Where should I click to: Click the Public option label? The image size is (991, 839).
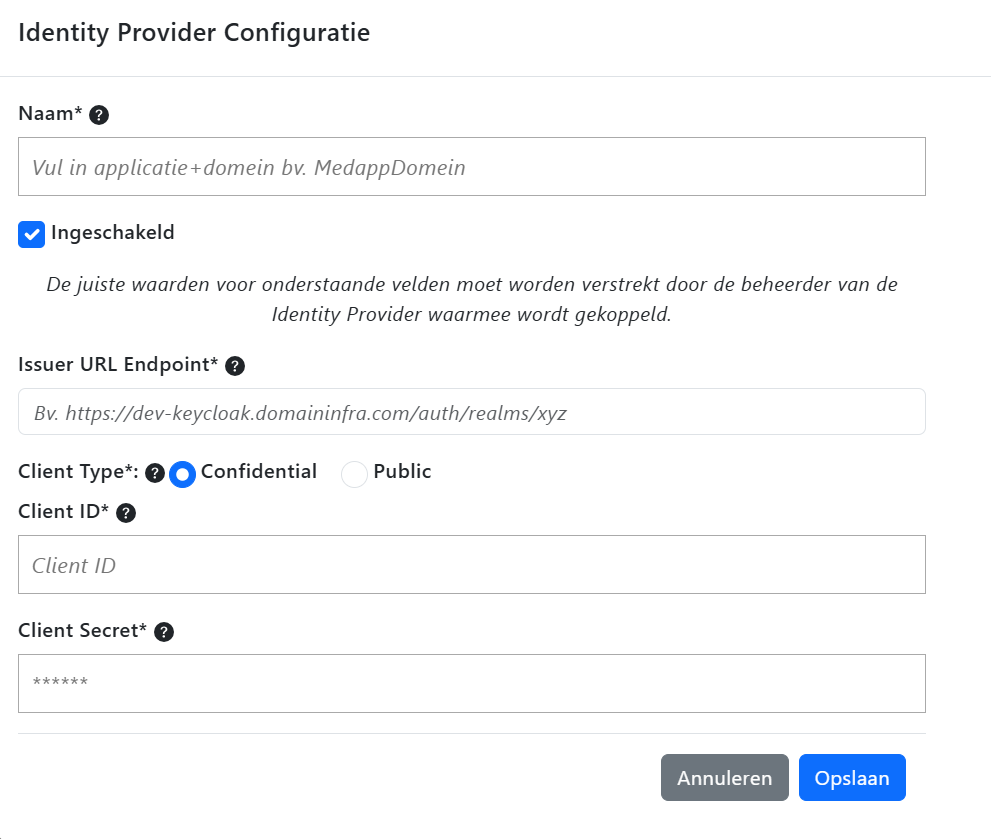(x=402, y=472)
